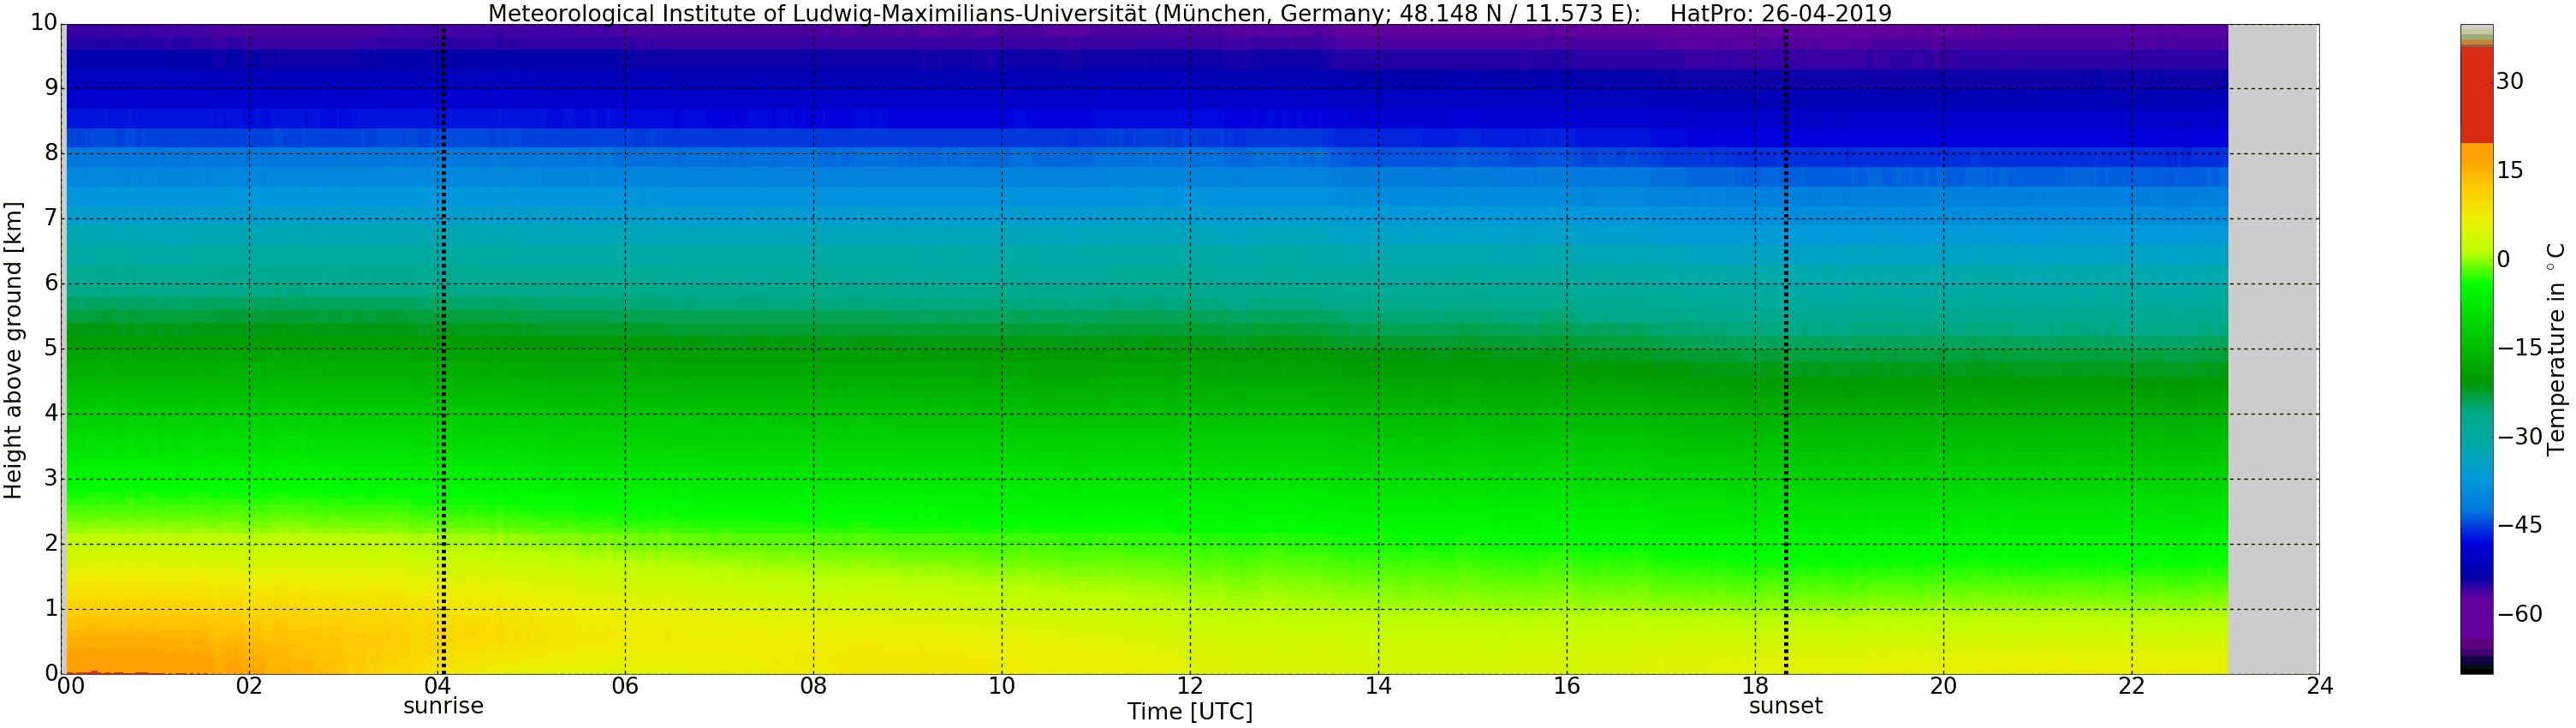Click the red segment of the temperature colorbar
Image resolution: width=2576 pixels, height=728 pixels.
pyautogui.click(x=2476, y=95)
